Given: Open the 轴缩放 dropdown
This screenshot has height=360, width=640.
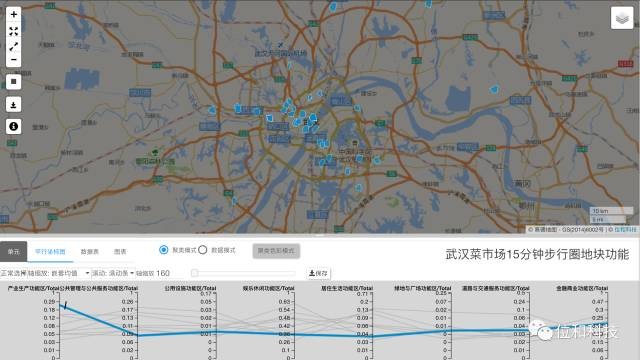Looking at the screenshot, I should tap(69, 273).
